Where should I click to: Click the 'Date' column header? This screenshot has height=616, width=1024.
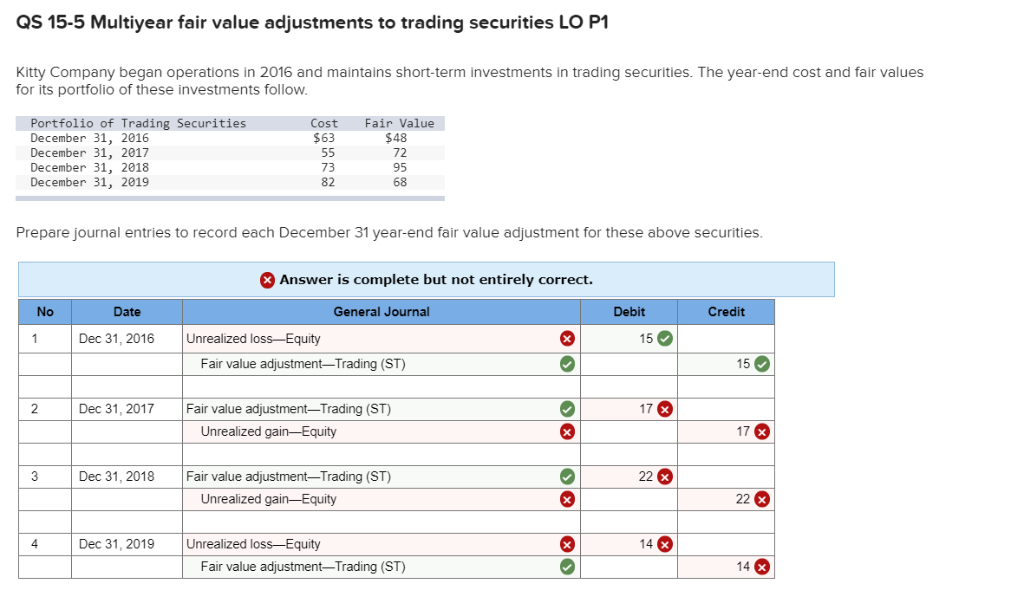coord(127,312)
